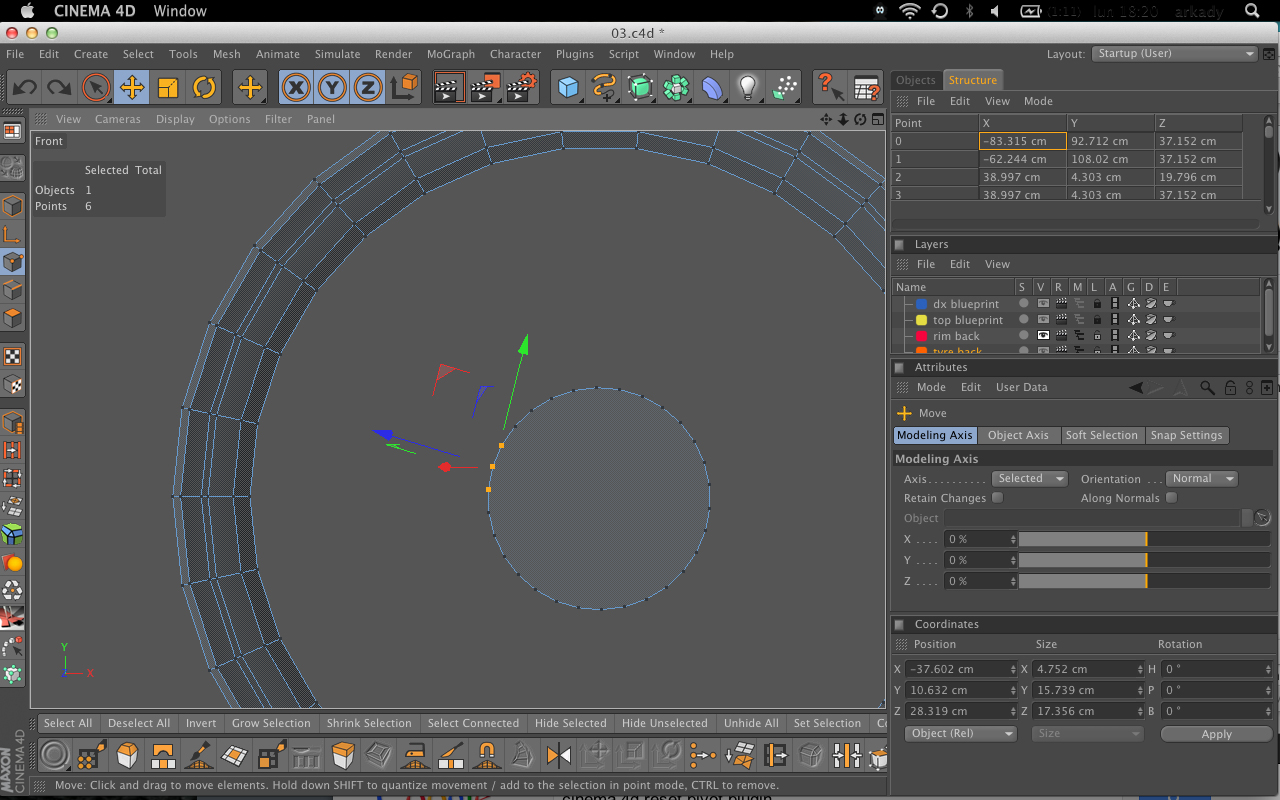
Task: Open the MoGraph menu
Action: [451, 54]
